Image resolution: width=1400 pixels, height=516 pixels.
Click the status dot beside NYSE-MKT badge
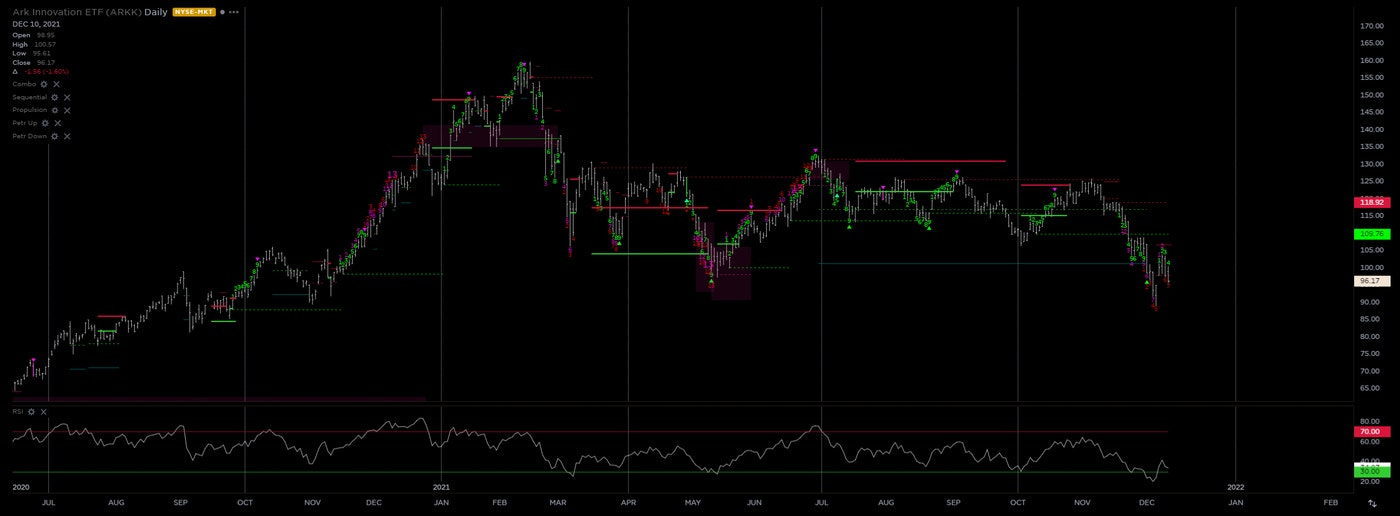coord(221,12)
